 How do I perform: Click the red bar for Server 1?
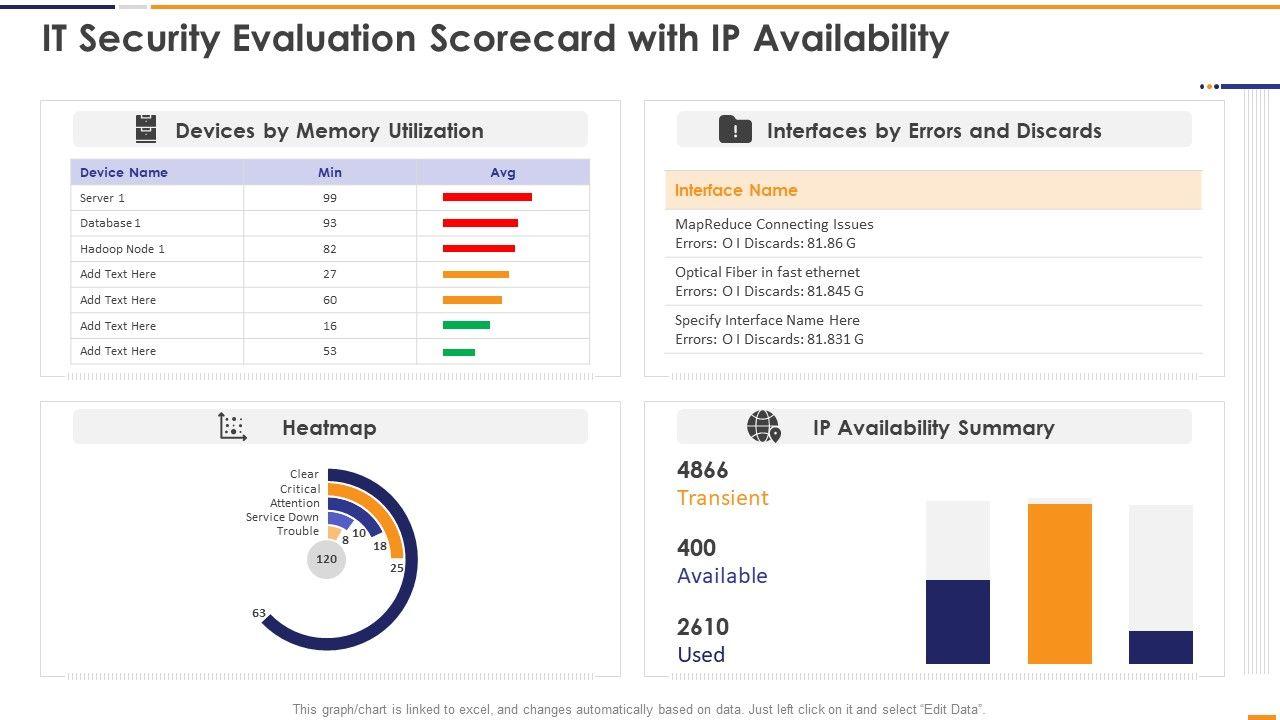[x=487, y=197]
